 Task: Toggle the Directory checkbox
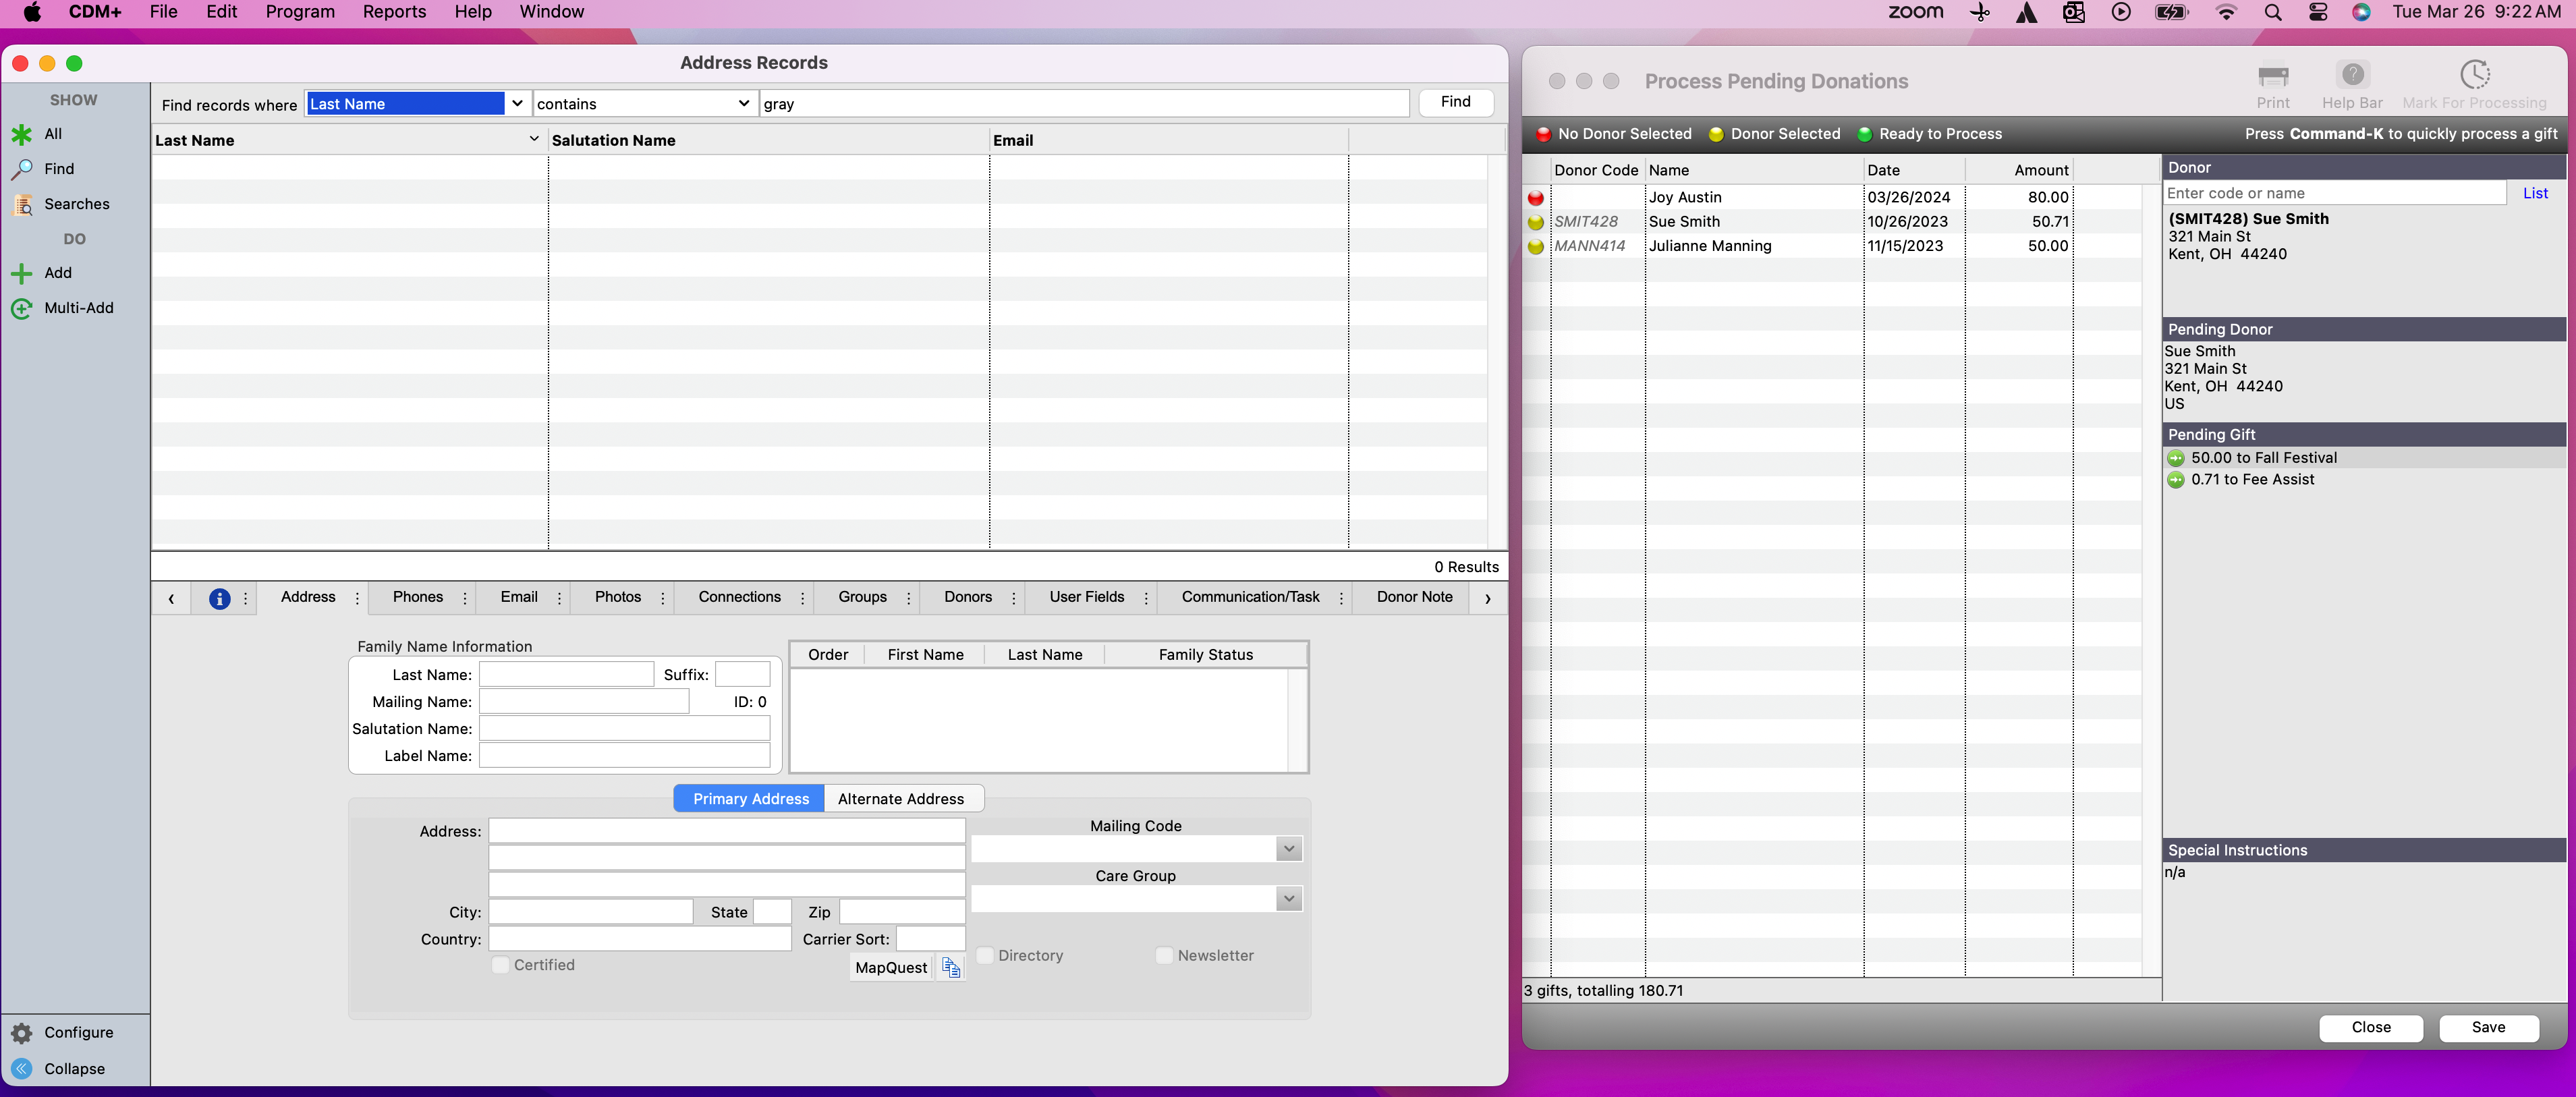[x=984, y=955]
